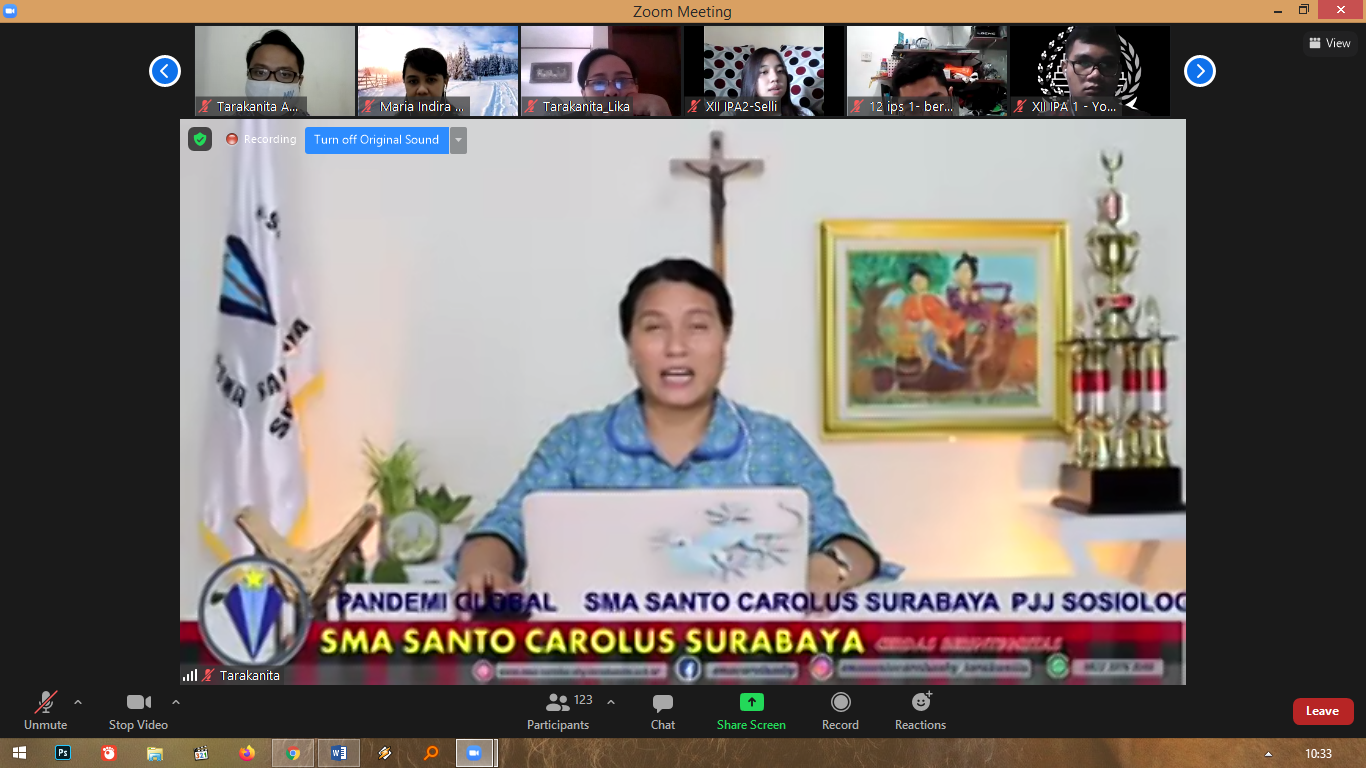The width and height of the screenshot is (1366, 768).
Task: Leave the meeting
Action: (x=1323, y=711)
